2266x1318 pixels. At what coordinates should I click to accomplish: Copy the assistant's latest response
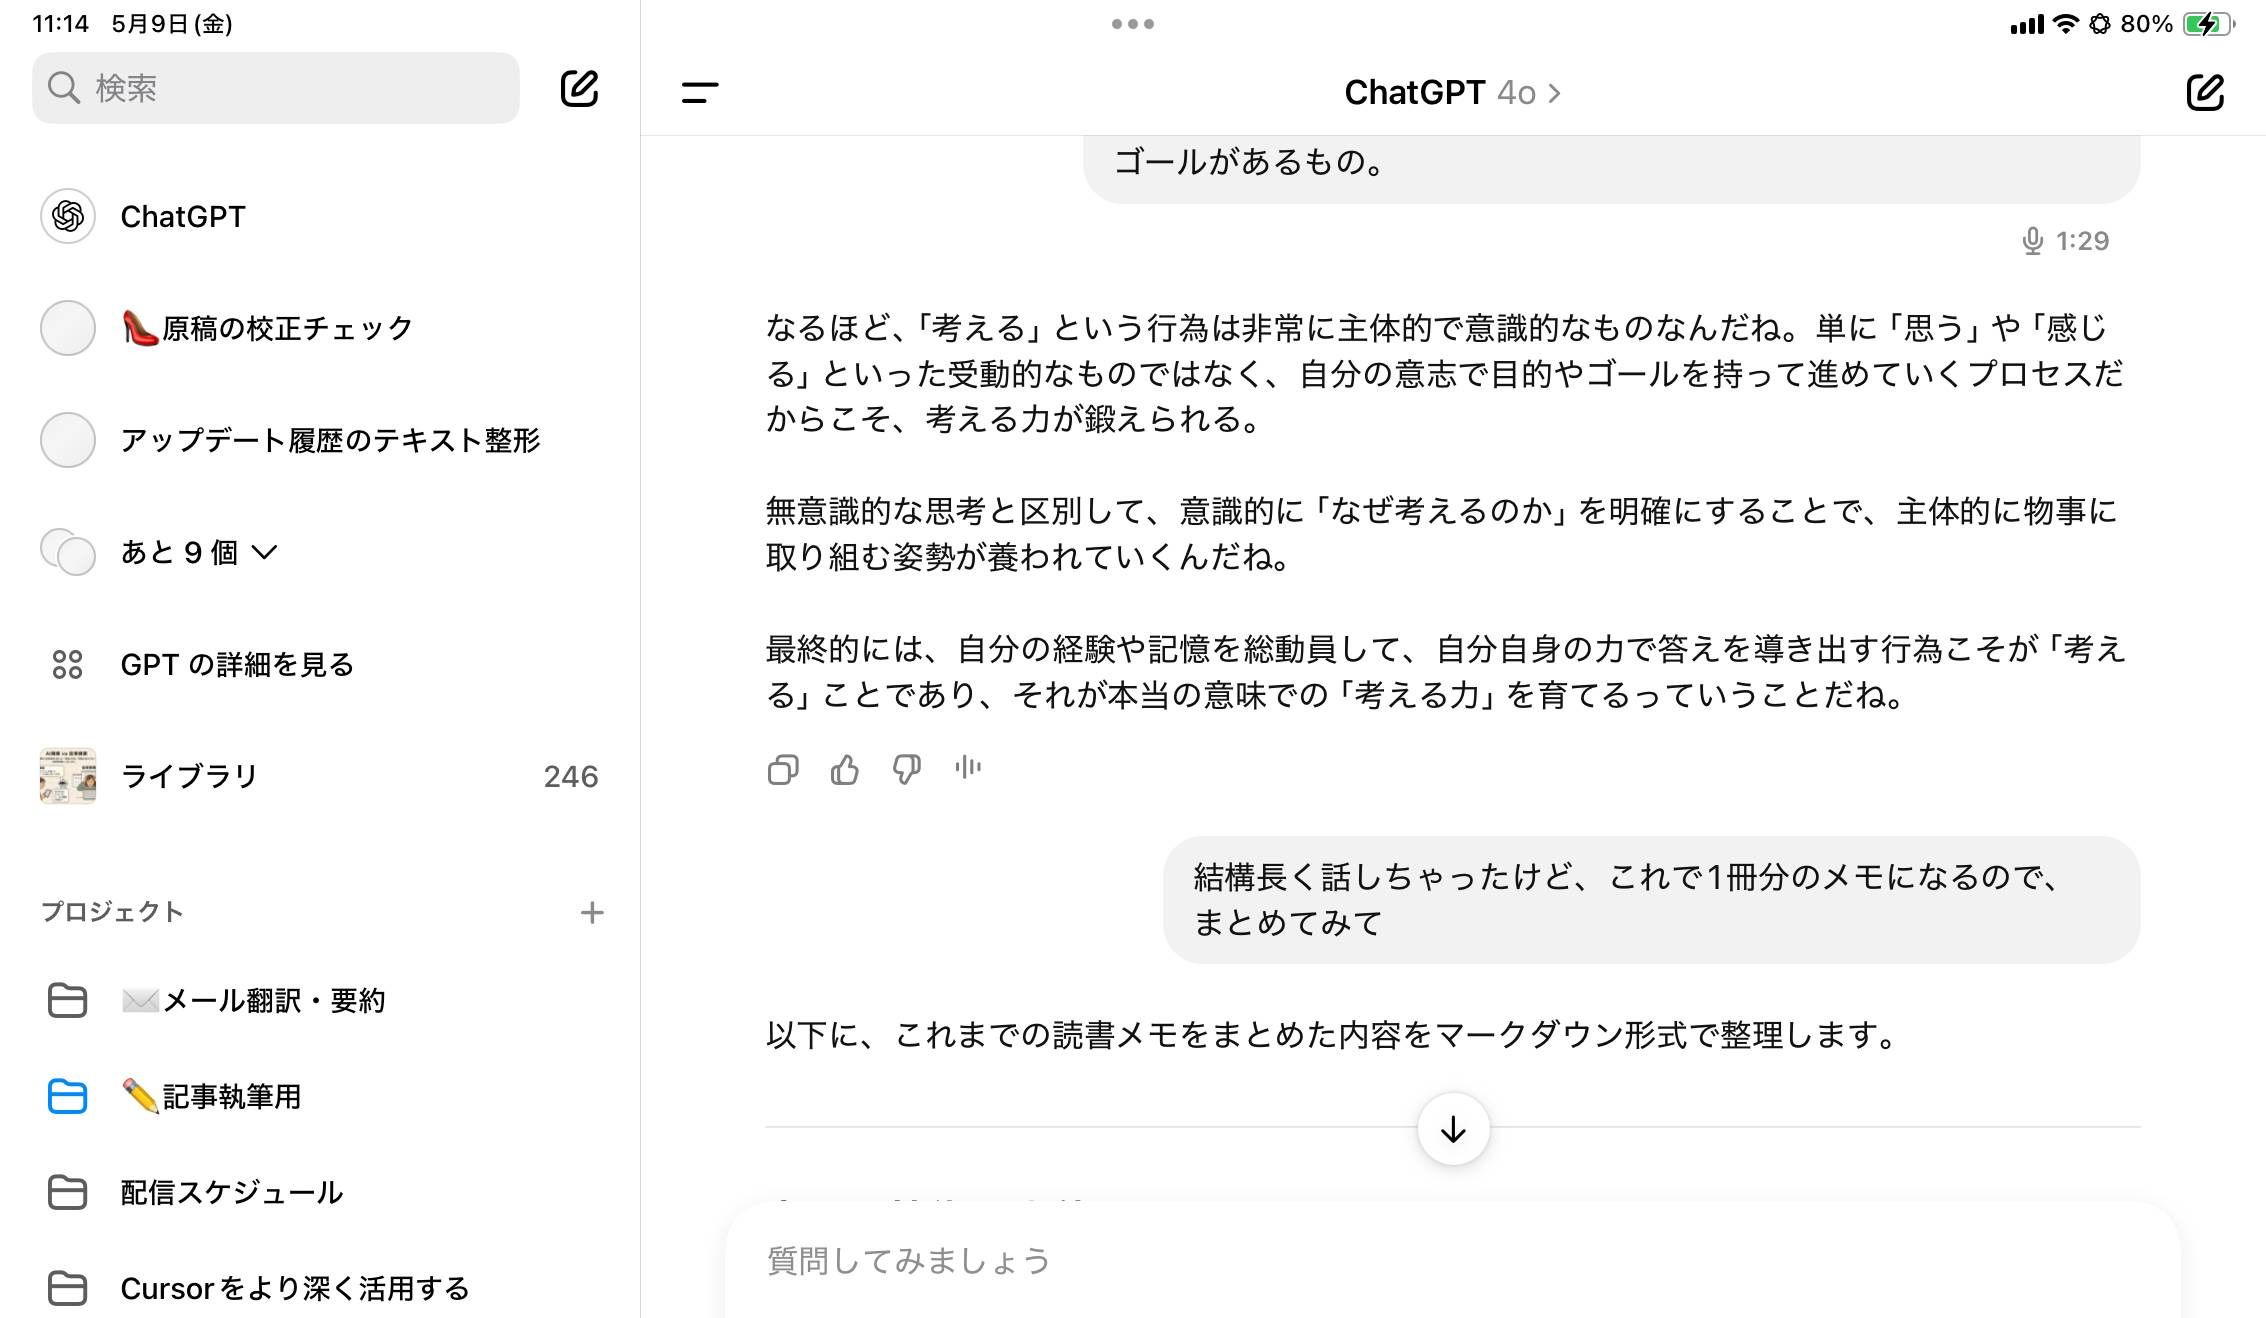[783, 768]
